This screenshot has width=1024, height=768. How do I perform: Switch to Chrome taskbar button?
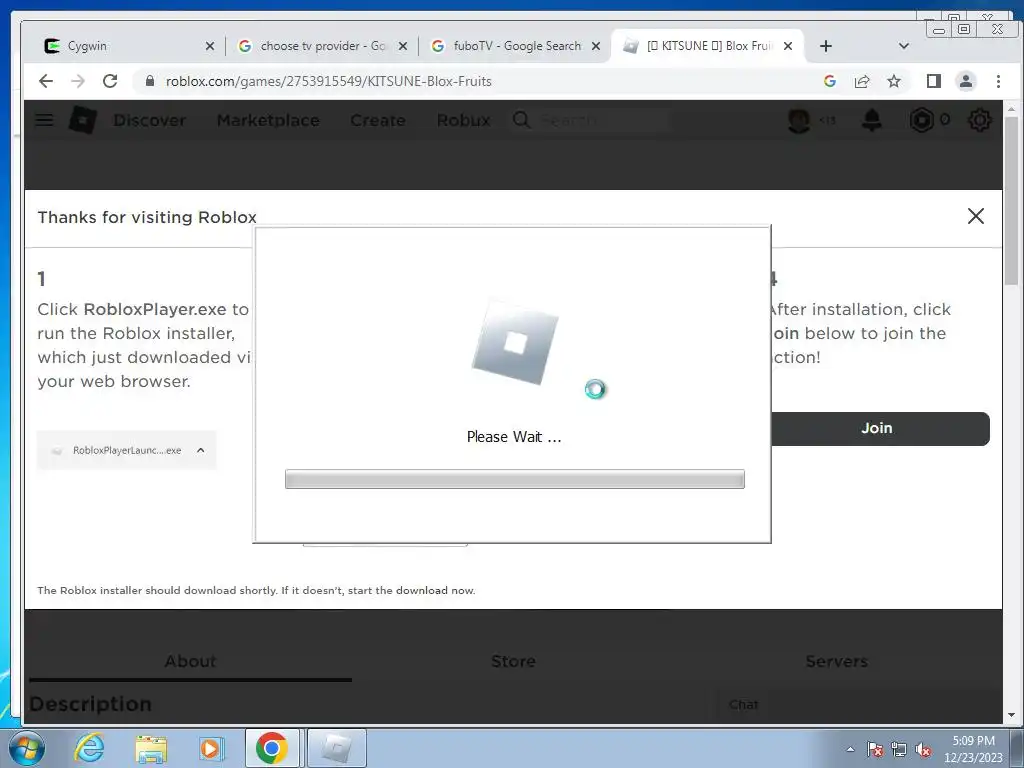(272, 748)
